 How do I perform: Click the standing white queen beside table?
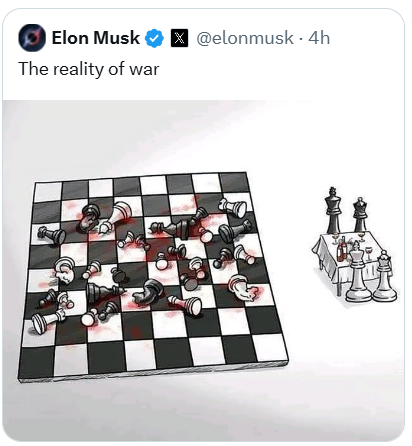385,276
